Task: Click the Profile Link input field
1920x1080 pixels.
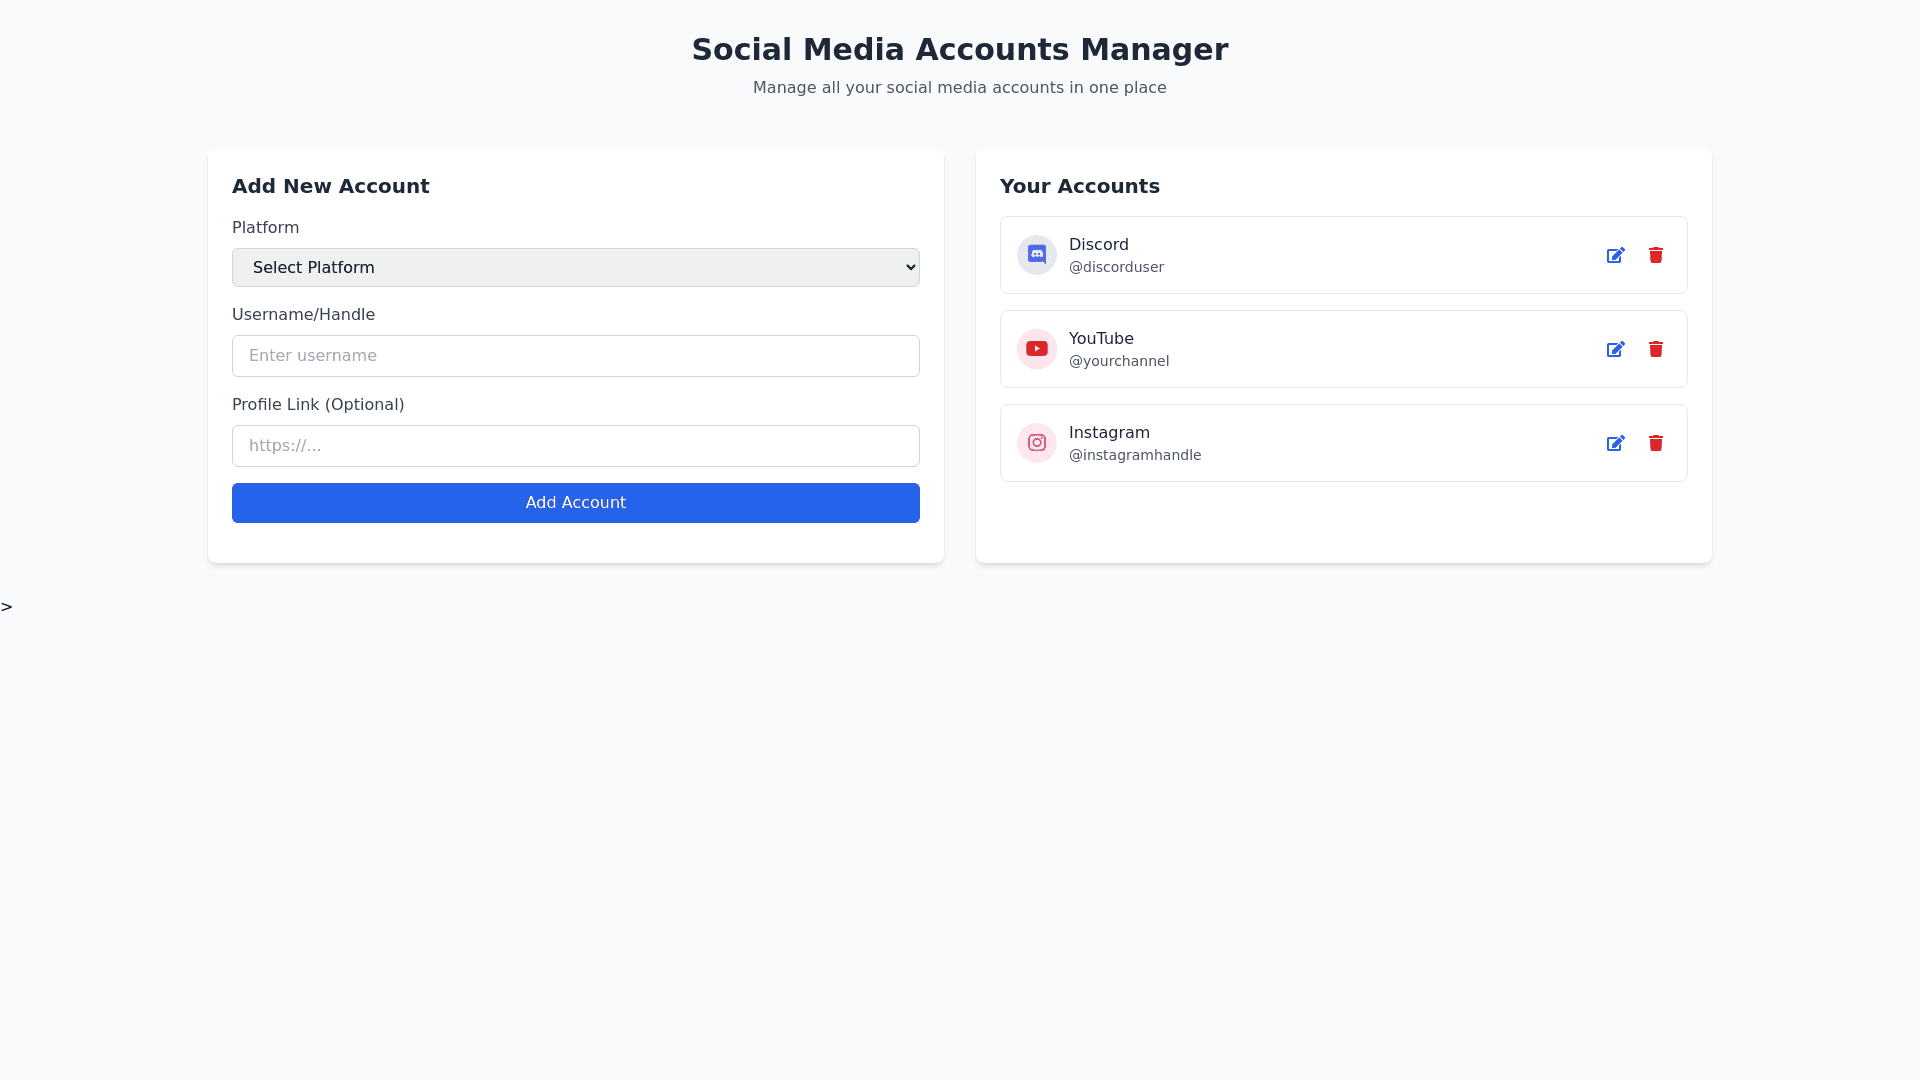Action: coord(575,446)
